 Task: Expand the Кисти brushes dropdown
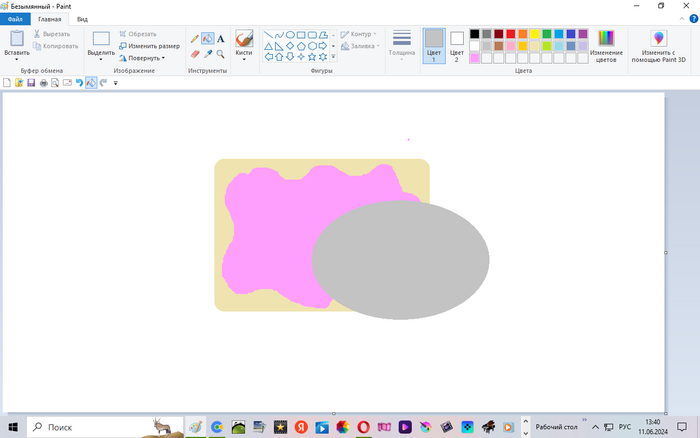pos(244,59)
